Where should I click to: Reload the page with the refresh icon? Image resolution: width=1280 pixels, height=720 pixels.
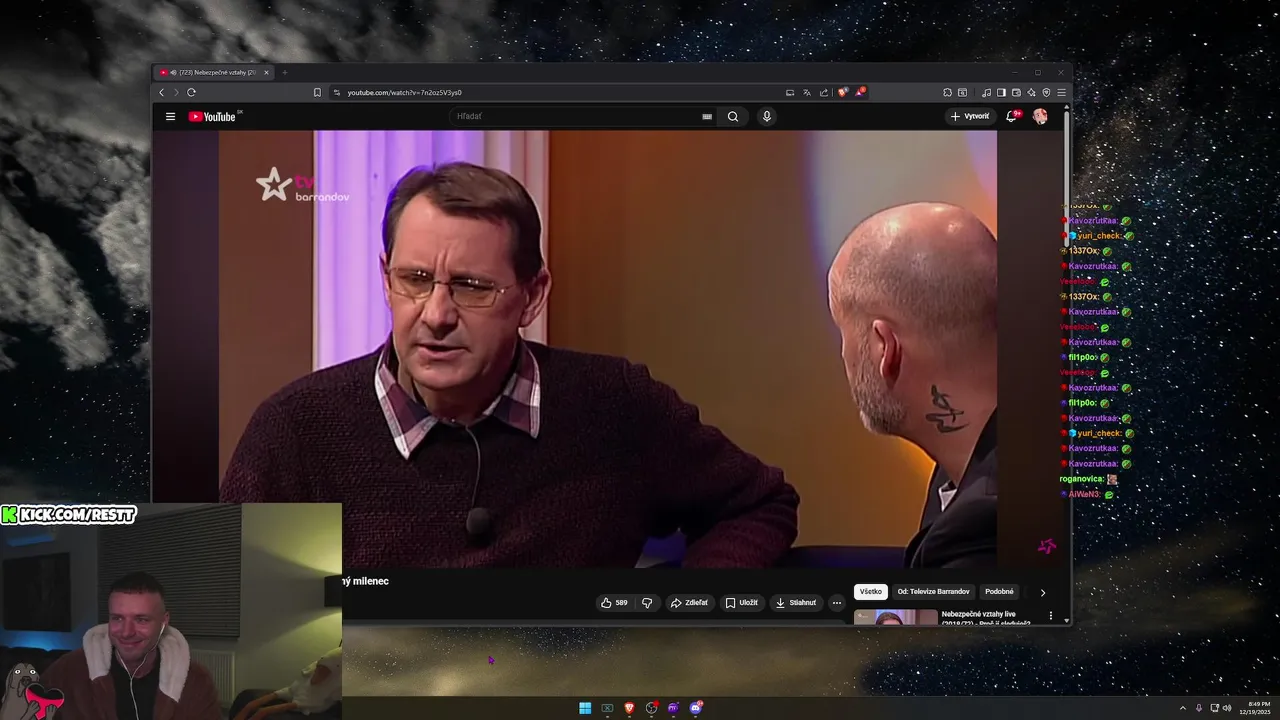pyautogui.click(x=191, y=92)
